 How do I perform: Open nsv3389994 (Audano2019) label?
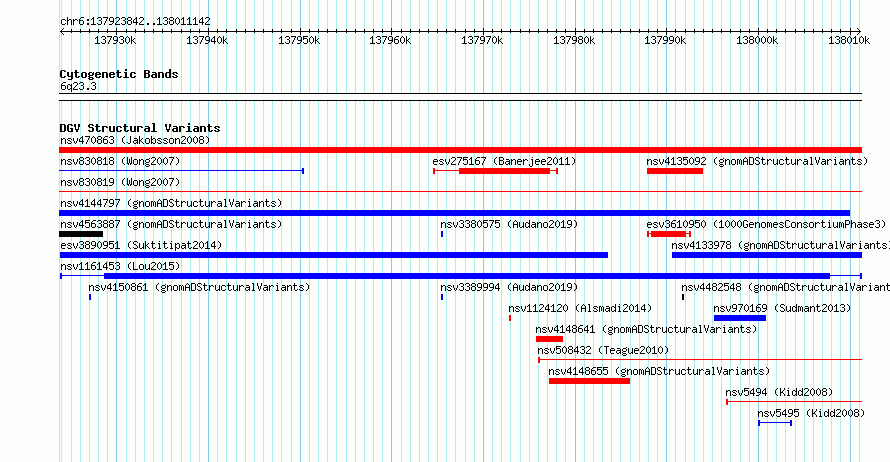coord(509,287)
